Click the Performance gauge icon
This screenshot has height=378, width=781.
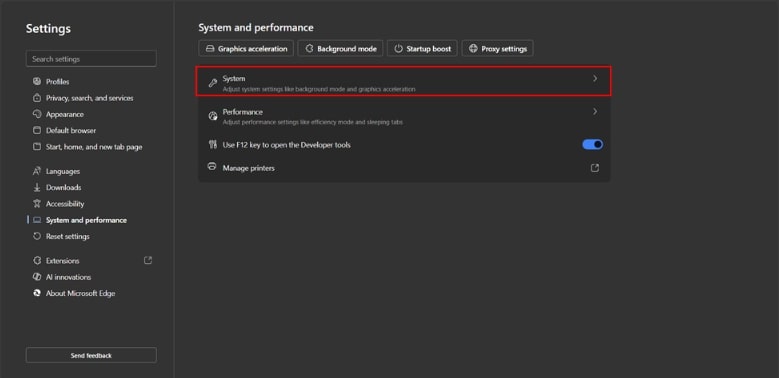213,116
